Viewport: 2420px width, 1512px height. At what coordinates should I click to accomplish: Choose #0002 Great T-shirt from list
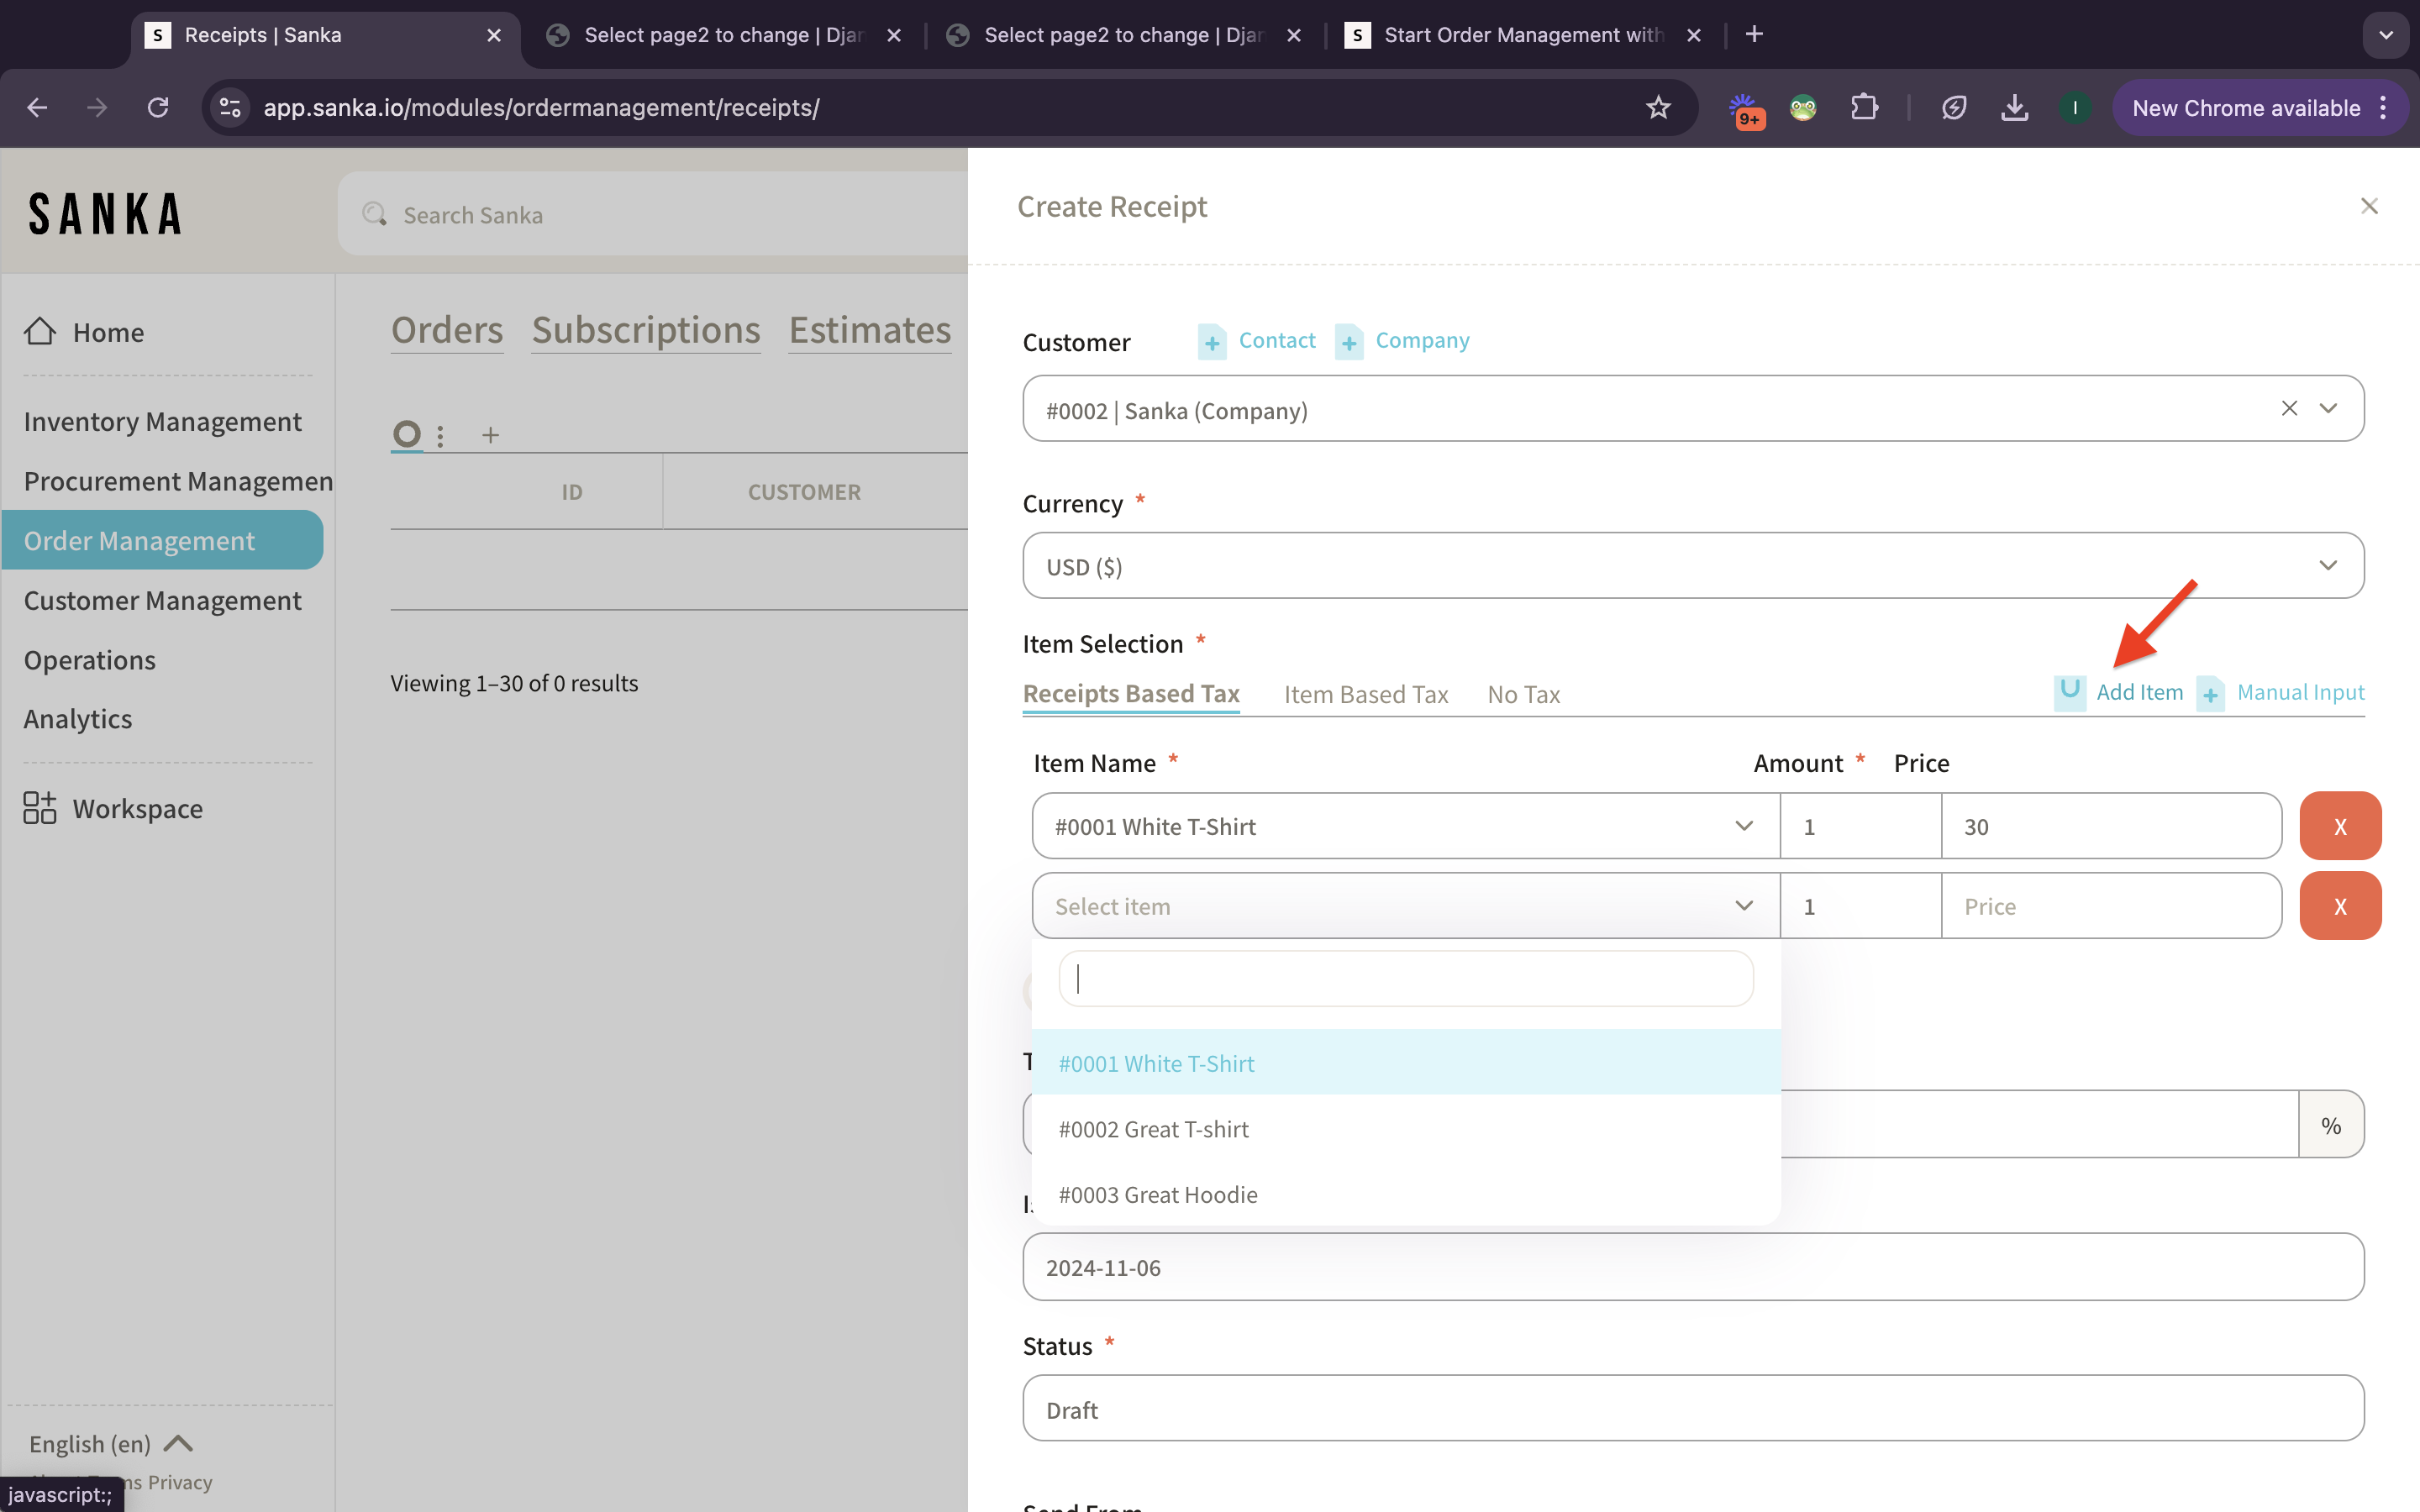(x=1406, y=1129)
